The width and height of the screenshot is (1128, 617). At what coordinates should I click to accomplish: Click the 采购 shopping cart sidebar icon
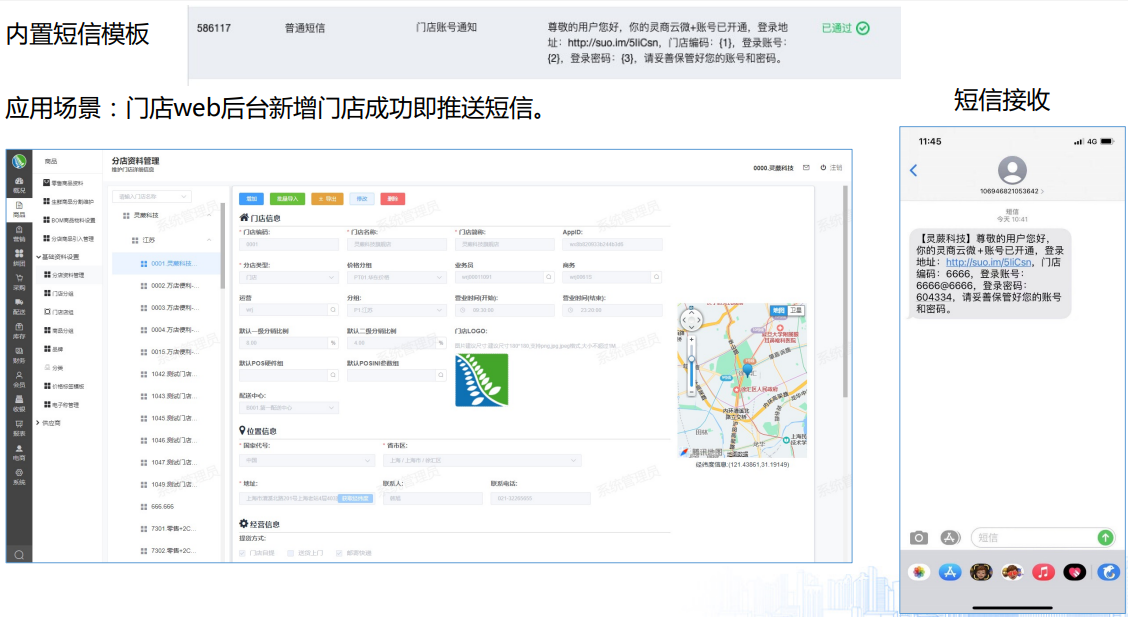click(x=19, y=282)
